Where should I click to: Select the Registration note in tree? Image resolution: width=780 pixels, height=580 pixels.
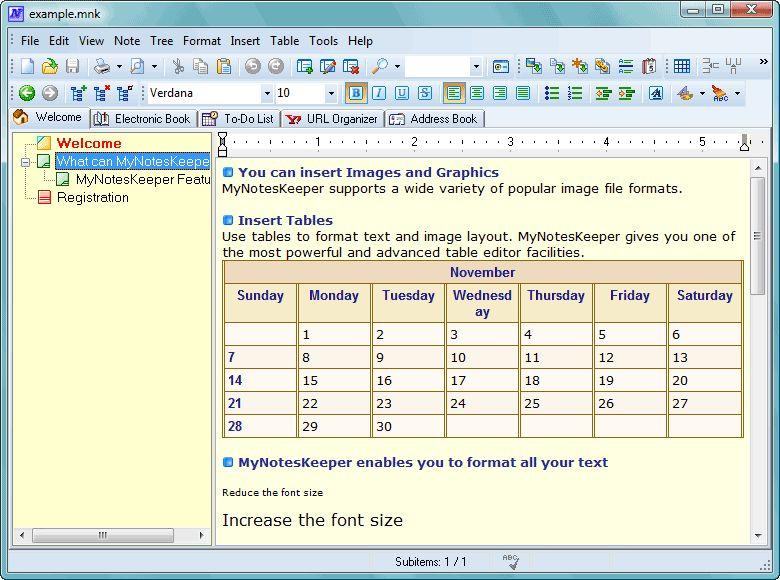(x=92, y=197)
